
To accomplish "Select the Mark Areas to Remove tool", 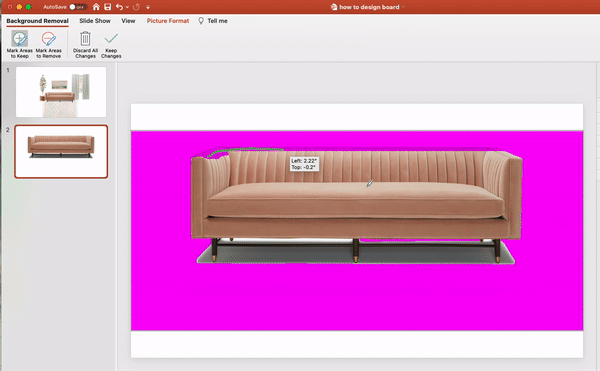I will point(49,44).
